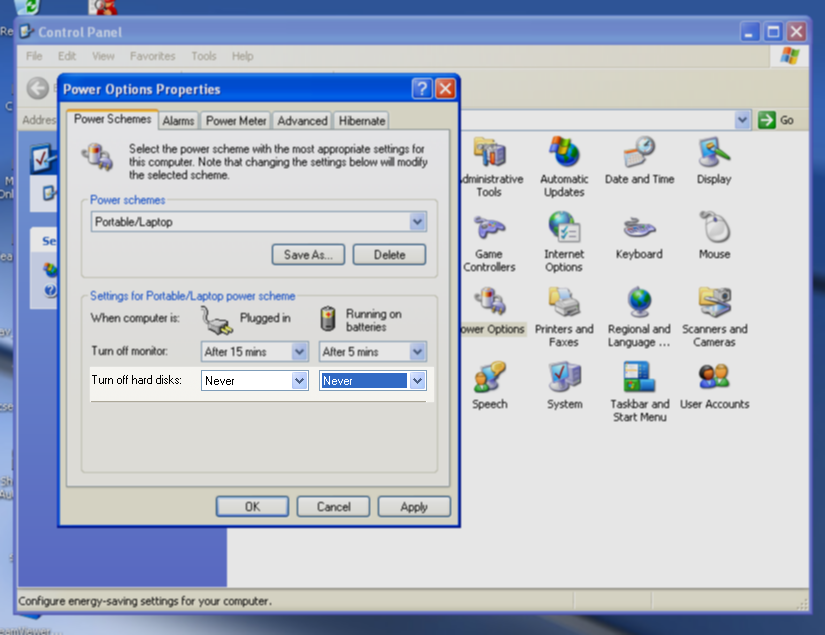Expand the Power schemes combo box
Screen dimensions: 825x635
pos(417,221)
